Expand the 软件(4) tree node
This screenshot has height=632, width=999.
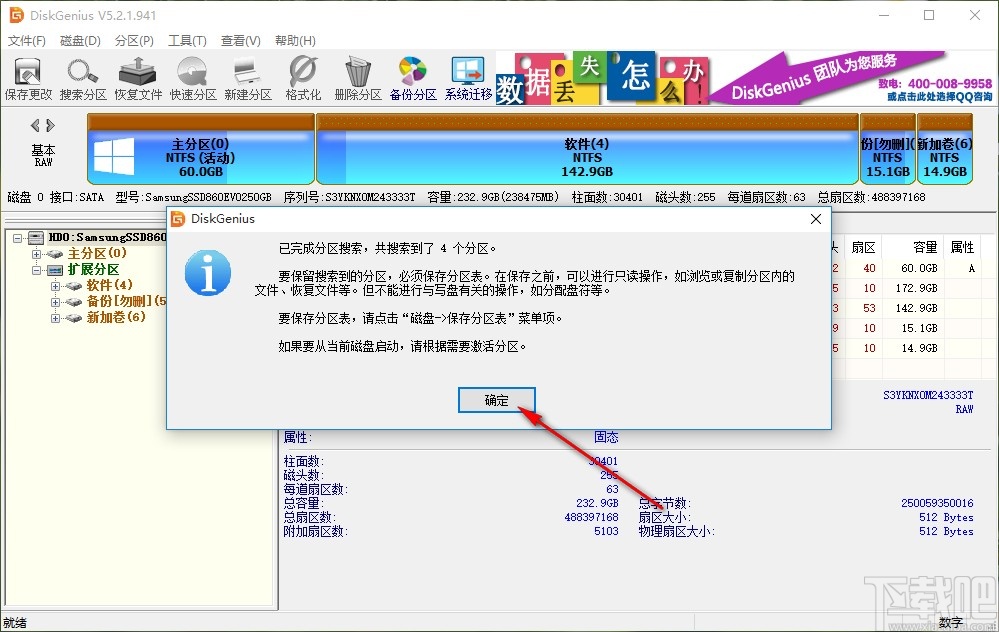click(55, 286)
